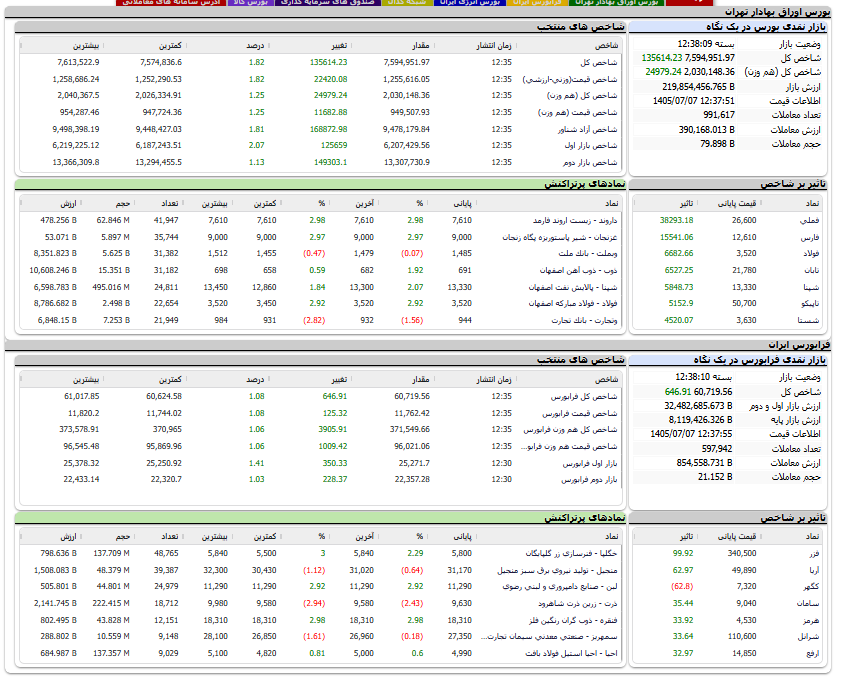Open 'وبملت - بانک ملت' symbol
The image size is (841, 680).
[588, 253]
